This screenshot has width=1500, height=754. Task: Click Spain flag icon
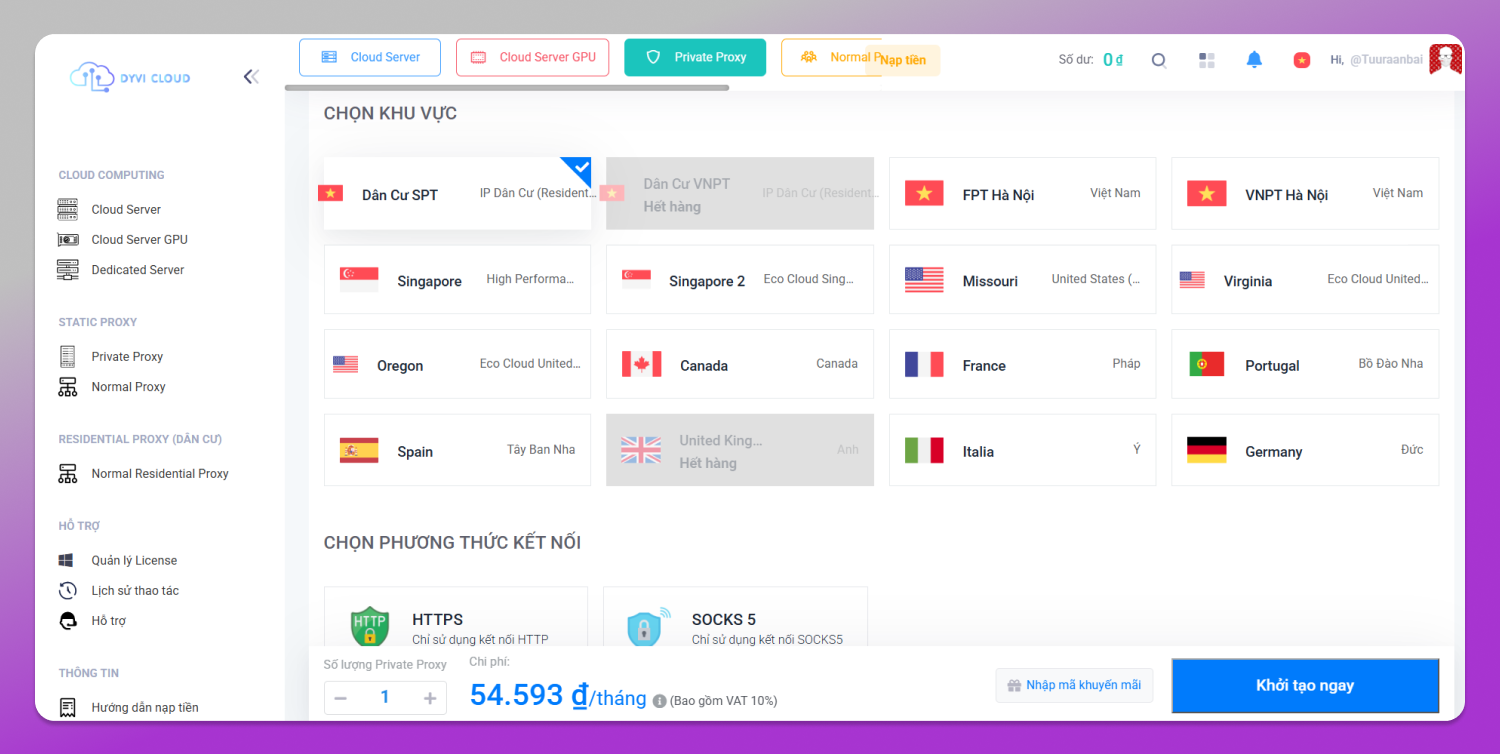coord(359,450)
